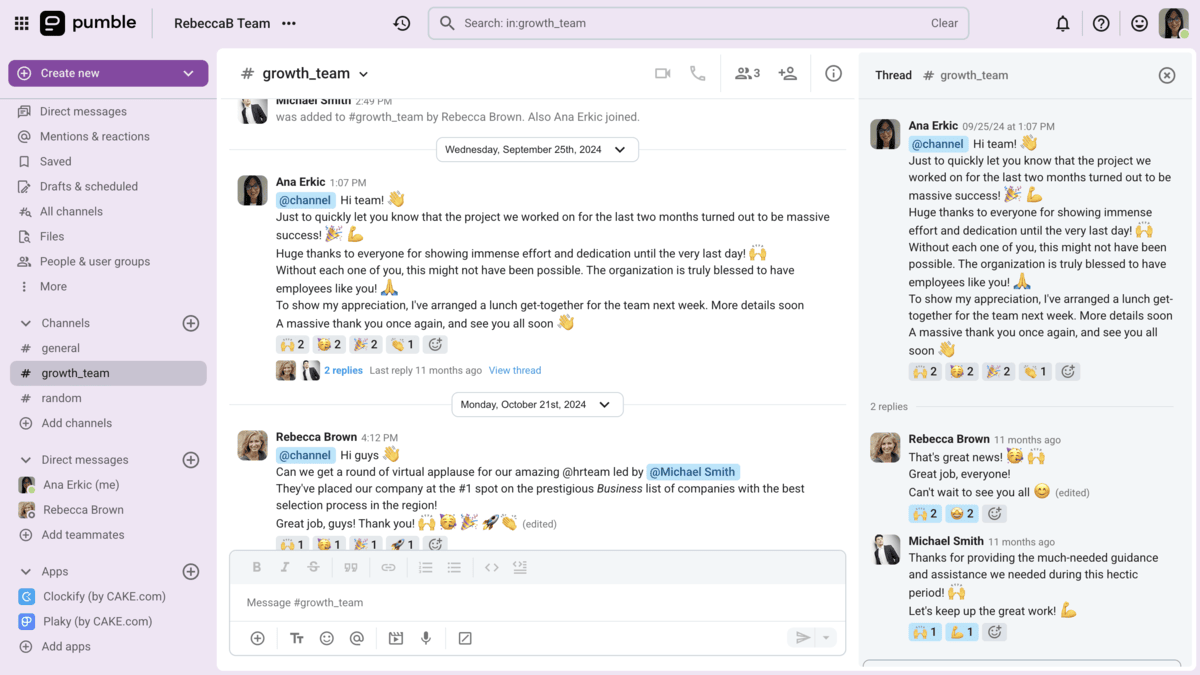Collapse the Channels section in the sidebar
This screenshot has width=1200, height=675.
tap(25, 322)
